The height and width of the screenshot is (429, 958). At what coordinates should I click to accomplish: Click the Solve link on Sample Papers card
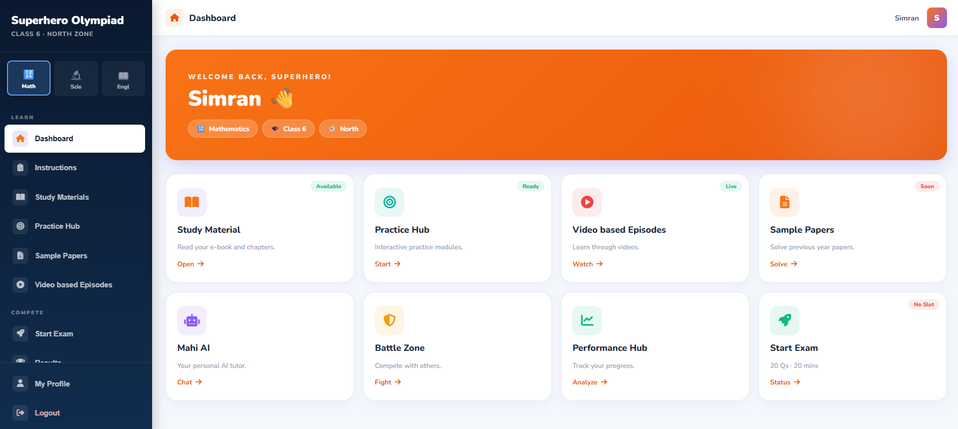click(x=784, y=264)
